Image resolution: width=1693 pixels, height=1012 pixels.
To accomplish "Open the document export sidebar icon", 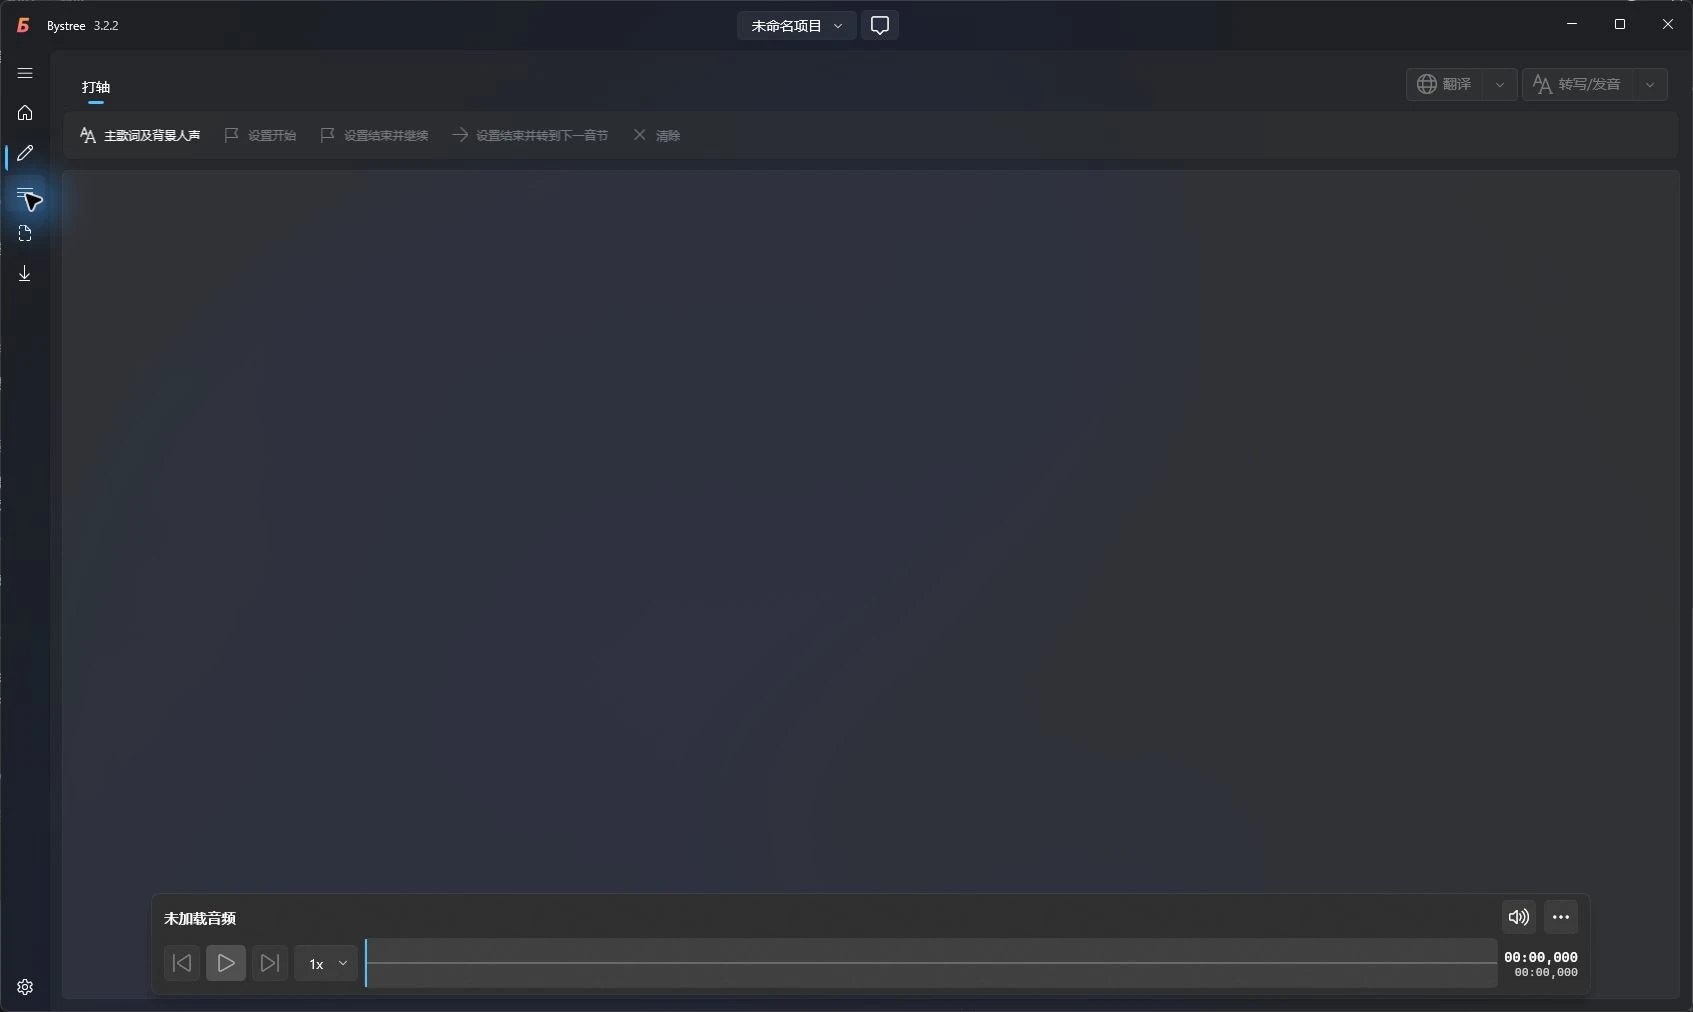I will click(25, 233).
